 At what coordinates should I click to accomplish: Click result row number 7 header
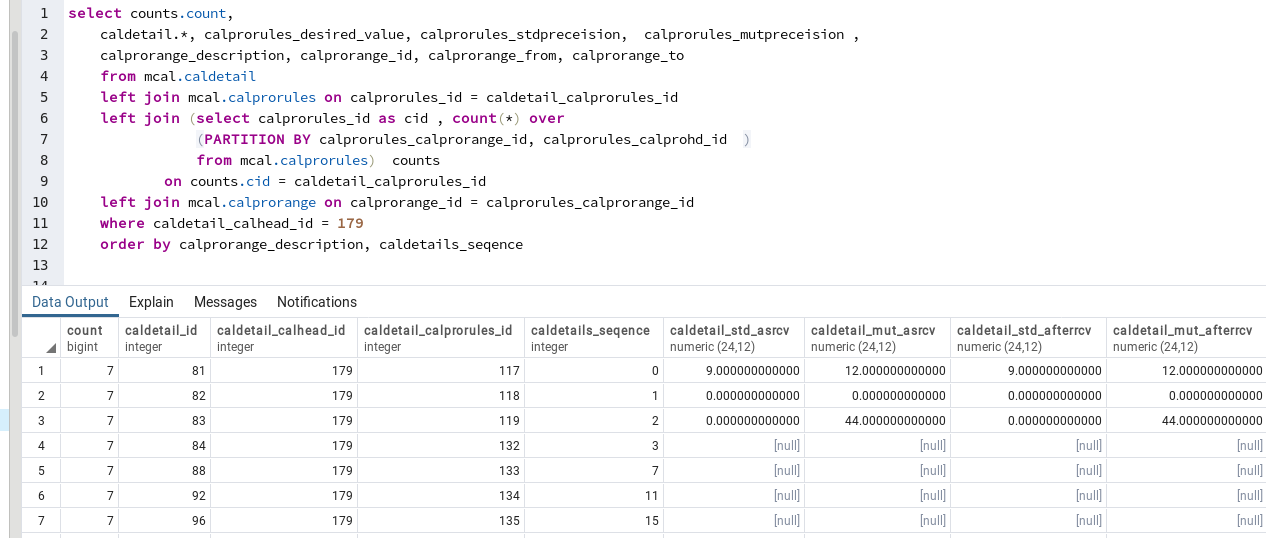(41, 521)
